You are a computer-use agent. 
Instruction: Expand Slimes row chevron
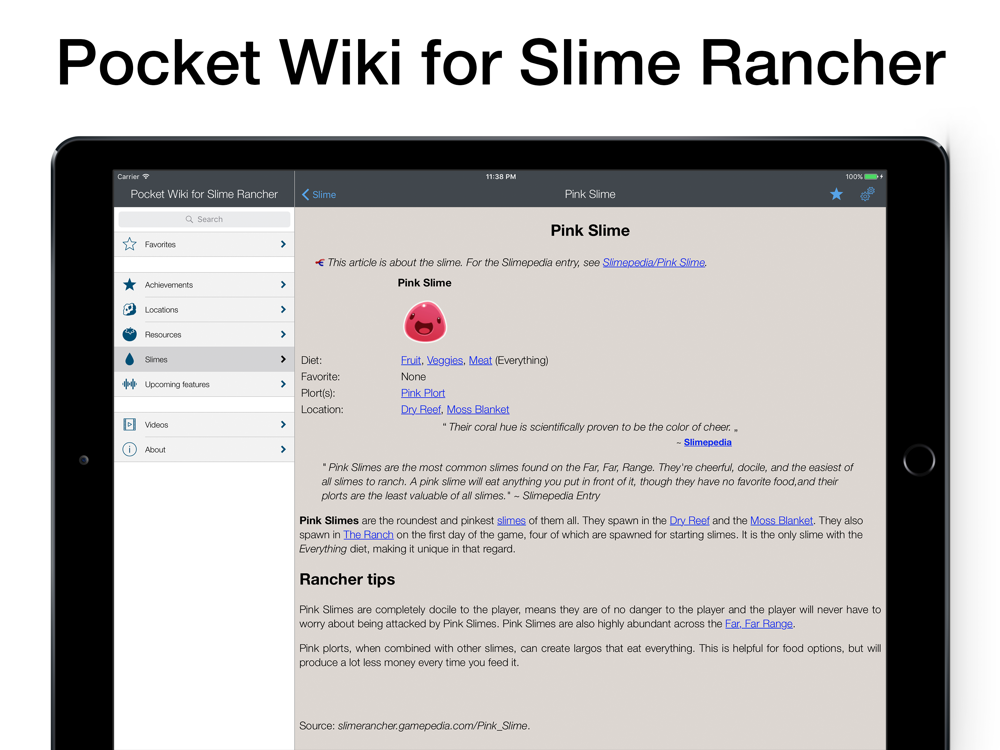[283, 360]
